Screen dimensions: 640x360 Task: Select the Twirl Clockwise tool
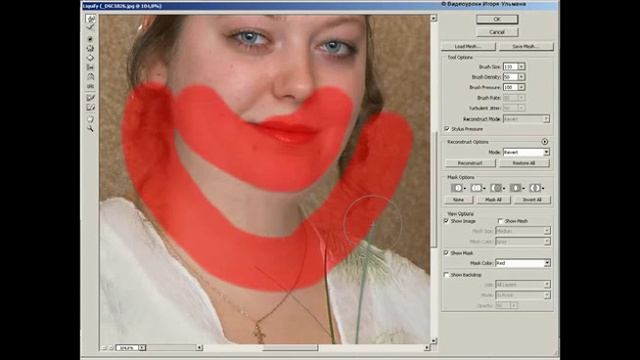coord(90,39)
